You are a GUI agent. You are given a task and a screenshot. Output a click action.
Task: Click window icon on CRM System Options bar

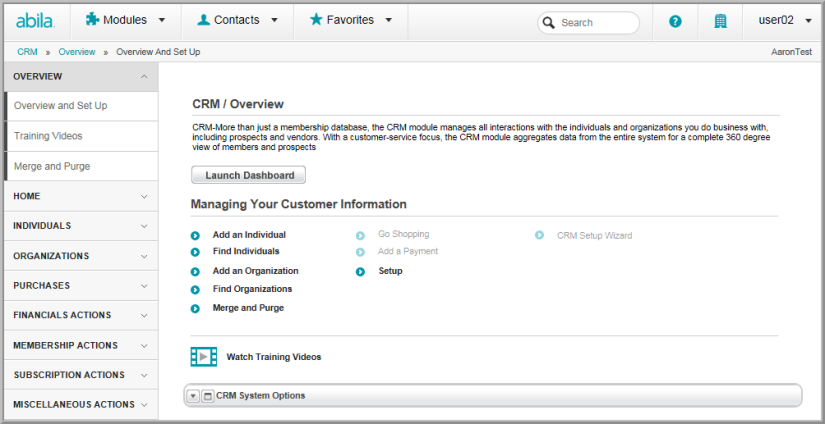pyautogui.click(x=208, y=396)
